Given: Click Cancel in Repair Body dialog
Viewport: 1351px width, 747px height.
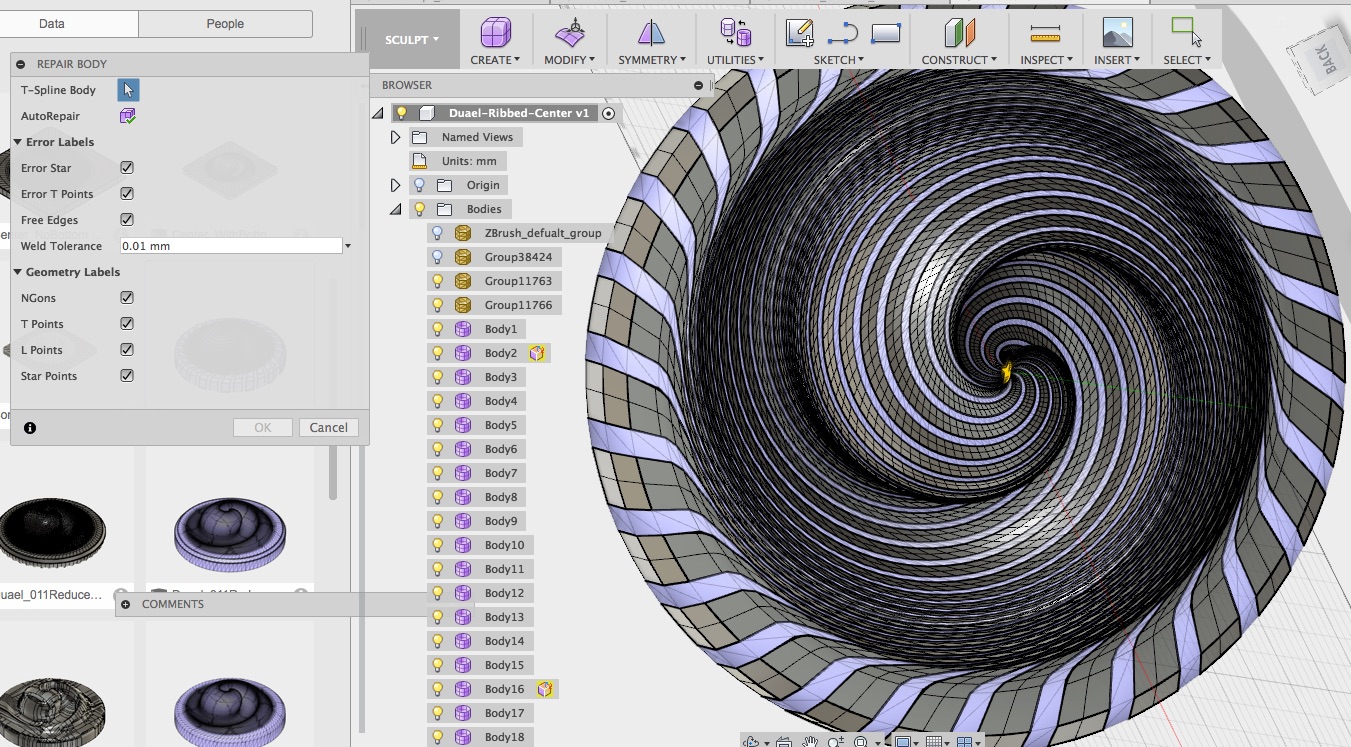Looking at the screenshot, I should point(328,428).
